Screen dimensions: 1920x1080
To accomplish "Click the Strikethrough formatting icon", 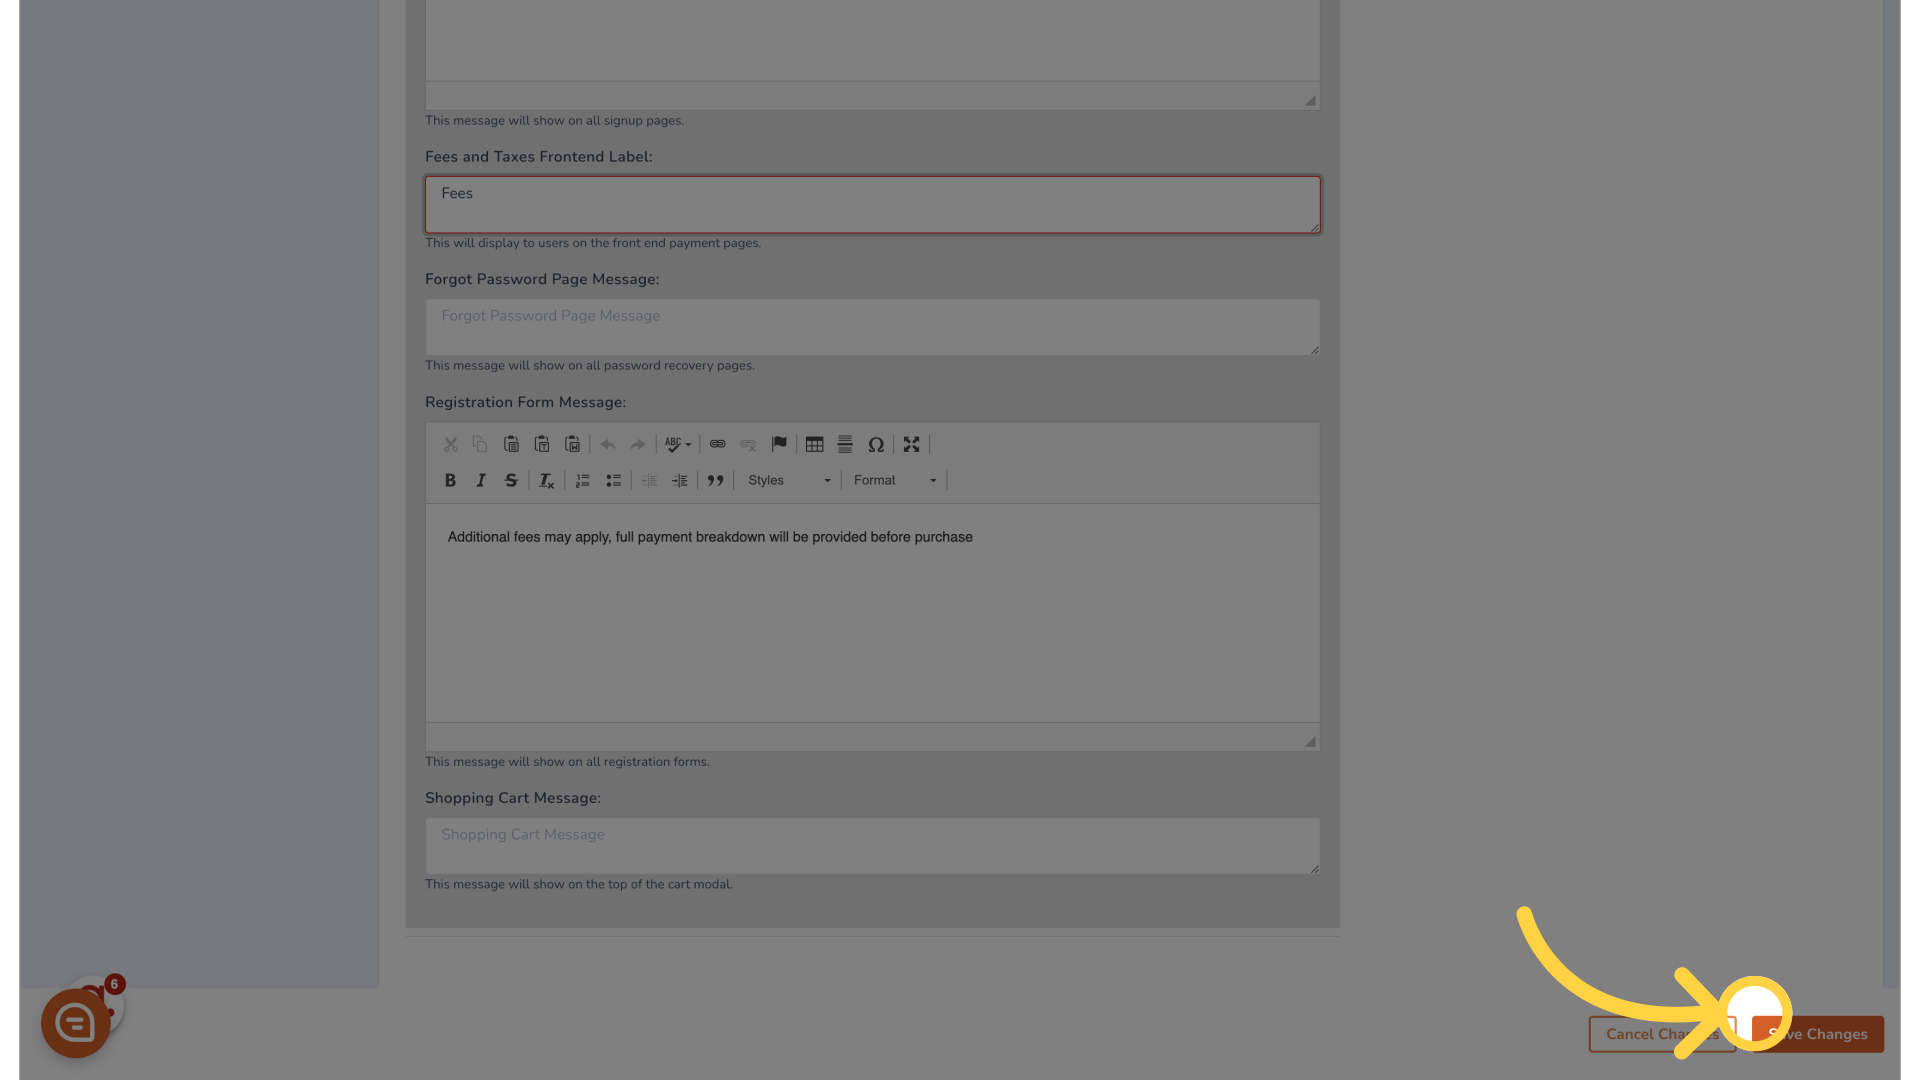I will (512, 480).
